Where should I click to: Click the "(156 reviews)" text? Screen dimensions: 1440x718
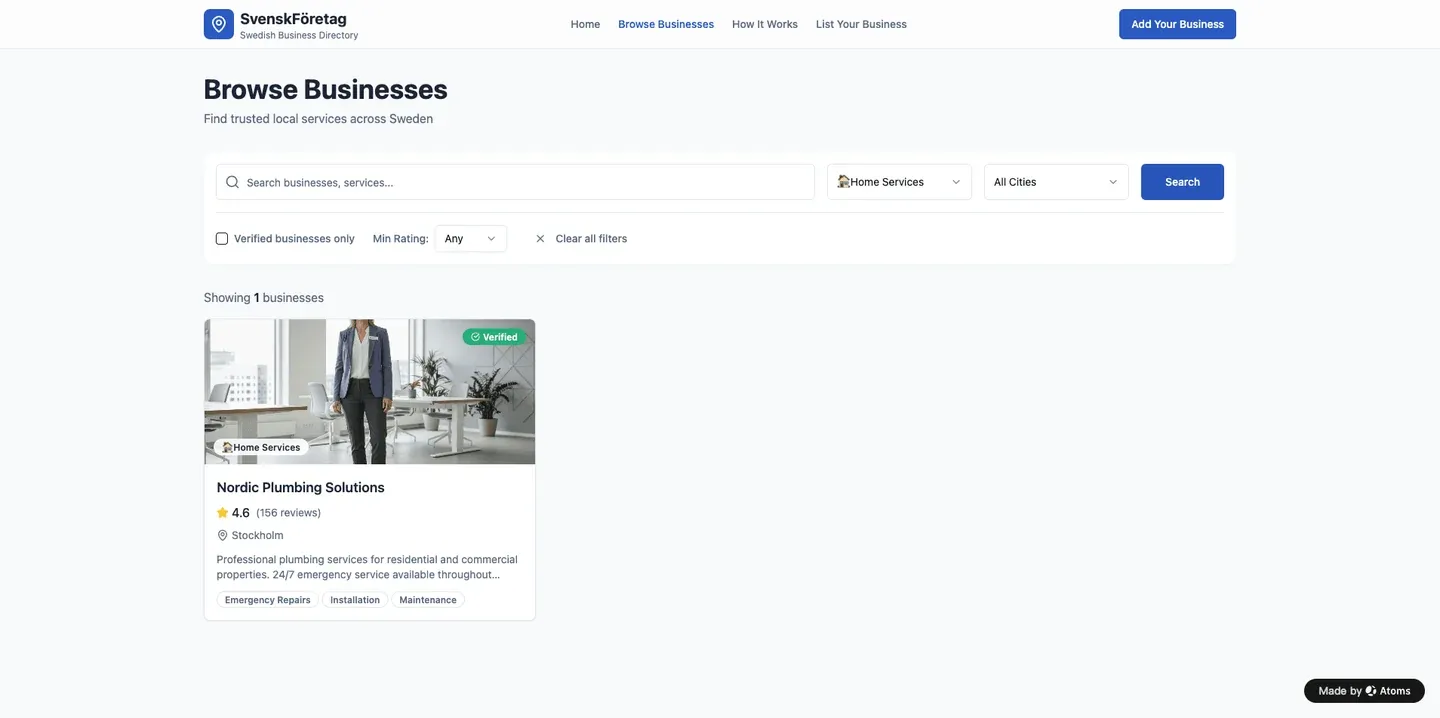288,513
